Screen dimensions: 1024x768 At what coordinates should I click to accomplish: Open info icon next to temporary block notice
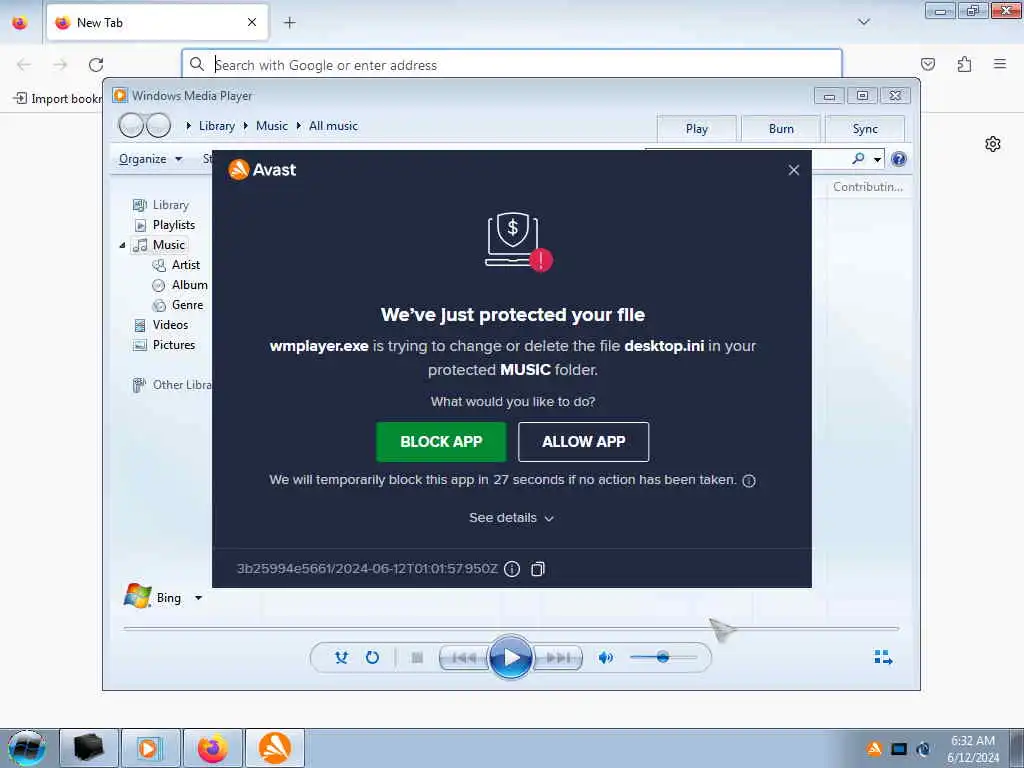(749, 481)
